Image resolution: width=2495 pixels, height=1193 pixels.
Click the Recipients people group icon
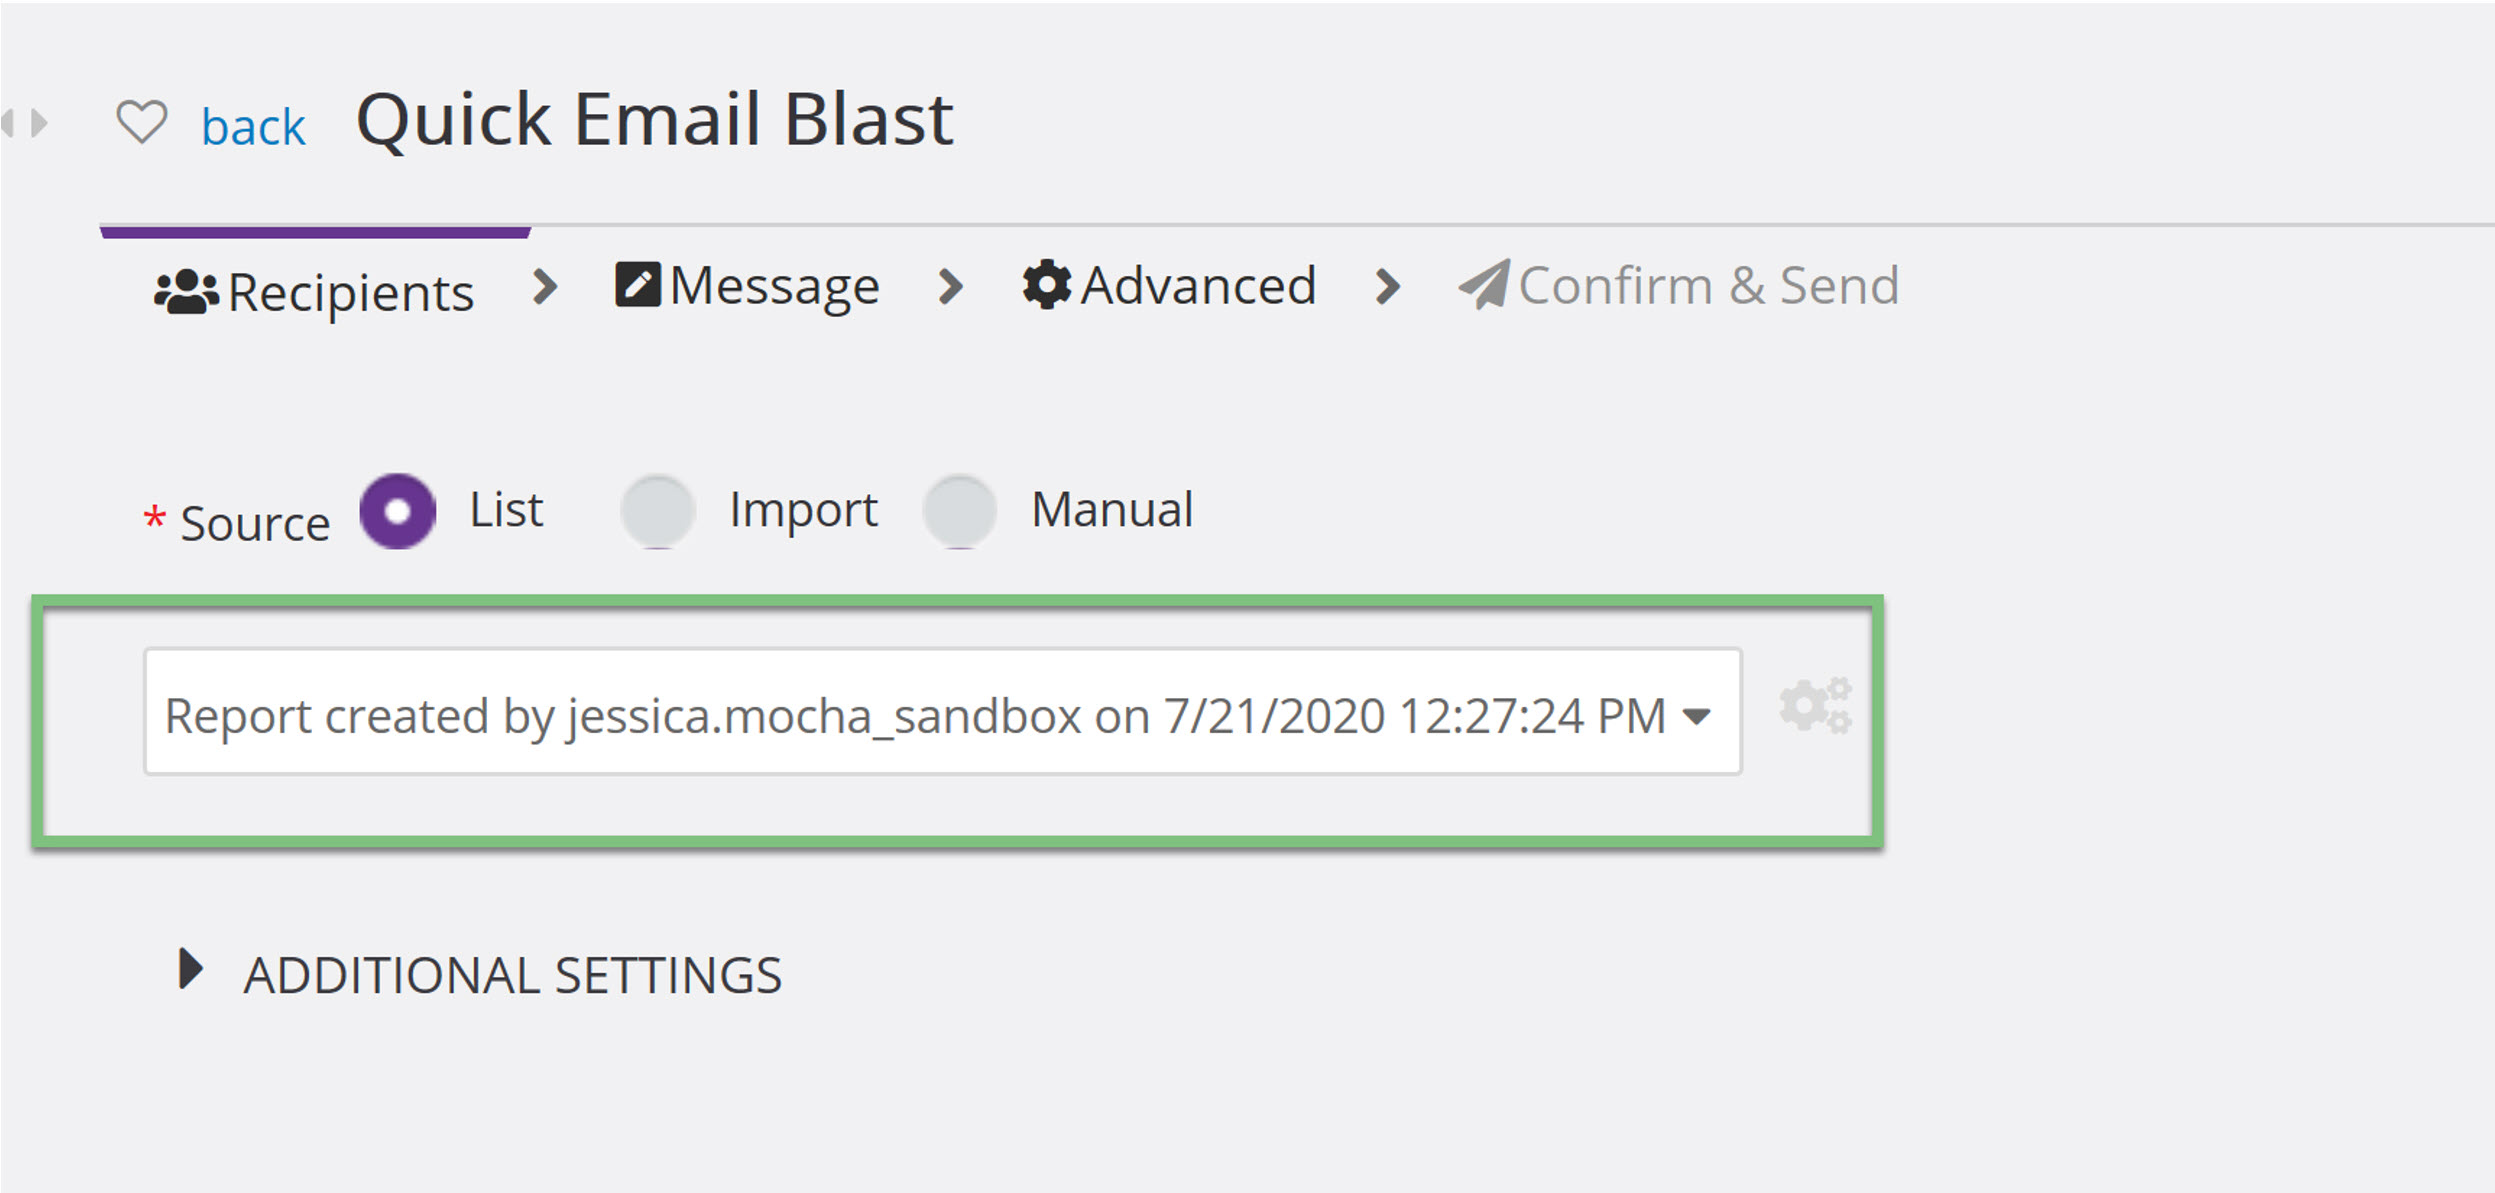186,292
